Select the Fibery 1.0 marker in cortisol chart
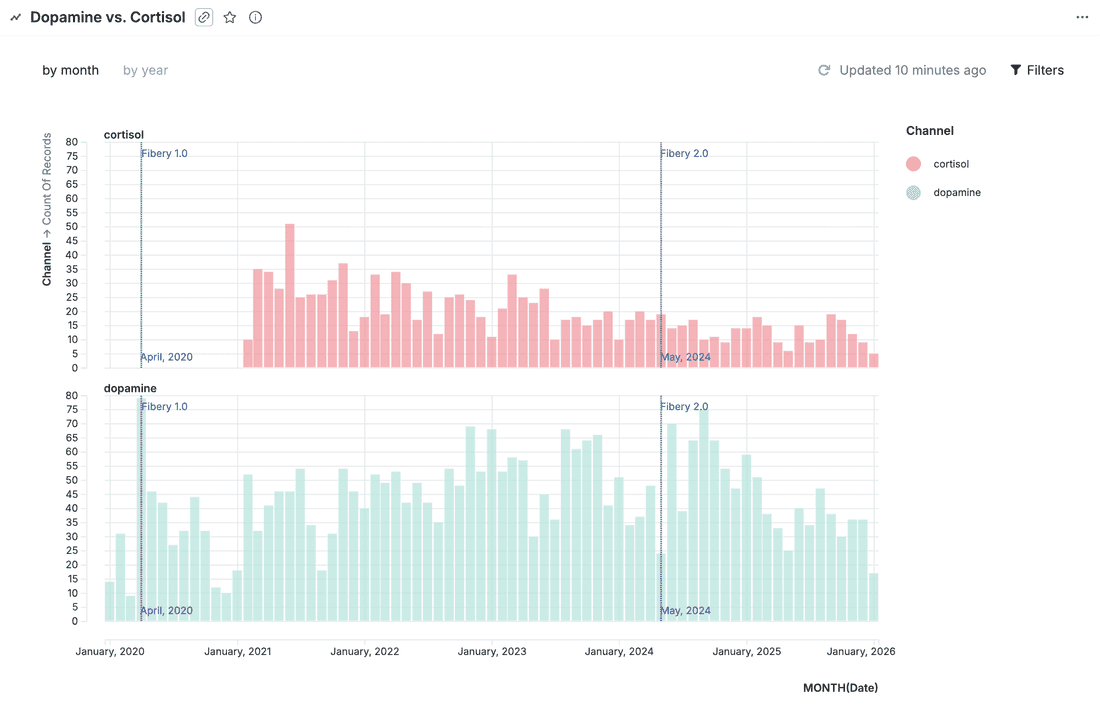This screenshot has height=721, width=1100. pos(164,154)
